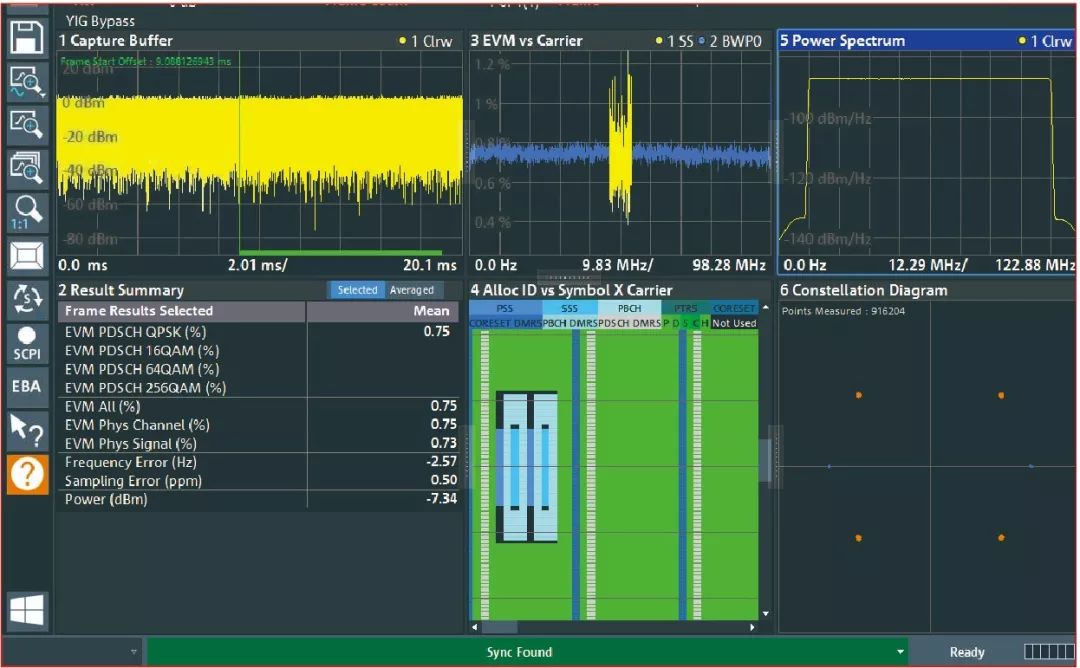Reset zoom with the 1:1 magnifier icon
This screenshot has width=1080, height=668.
(x=27, y=212)
